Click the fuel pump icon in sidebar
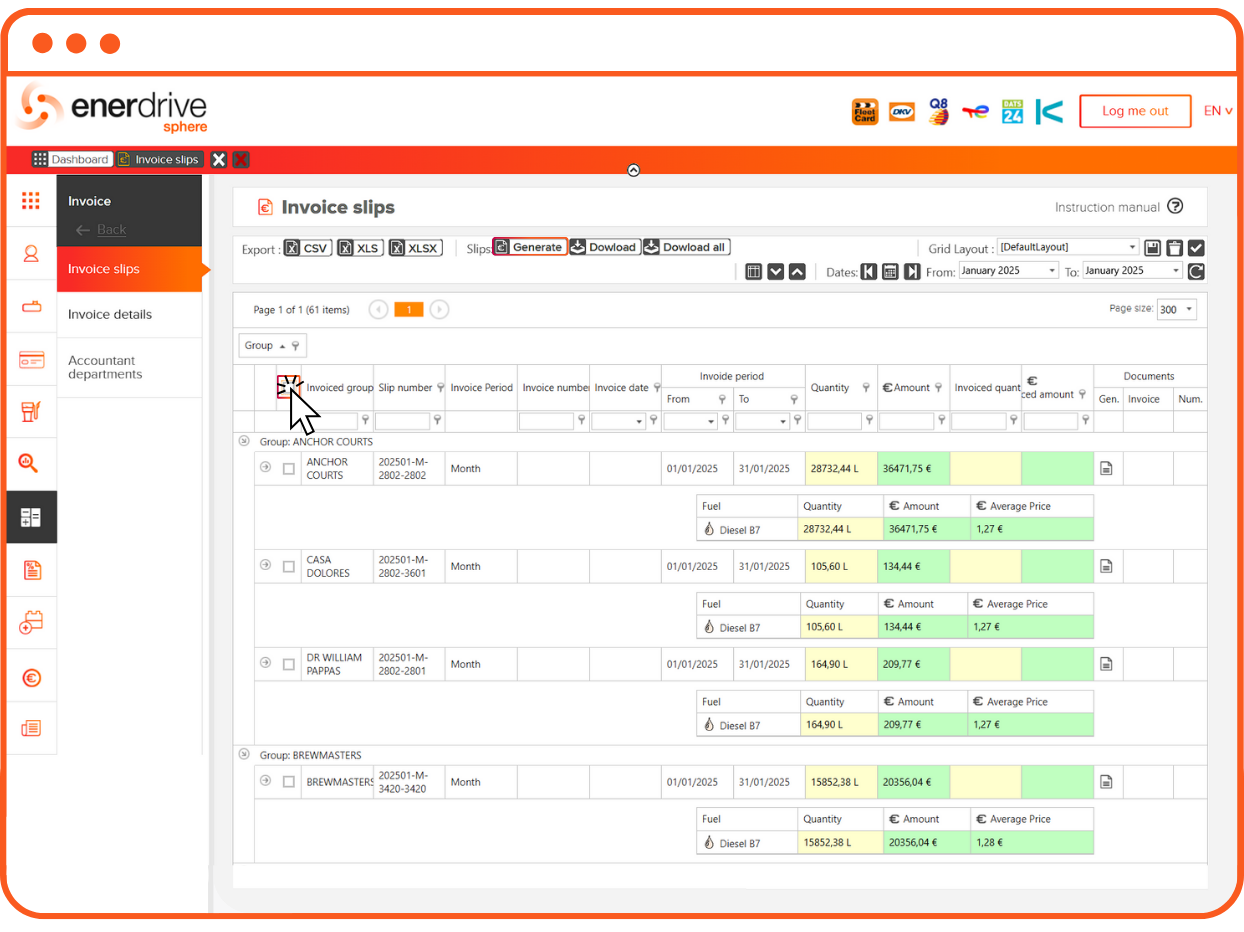1244x932 pixels. coord(31,411)
